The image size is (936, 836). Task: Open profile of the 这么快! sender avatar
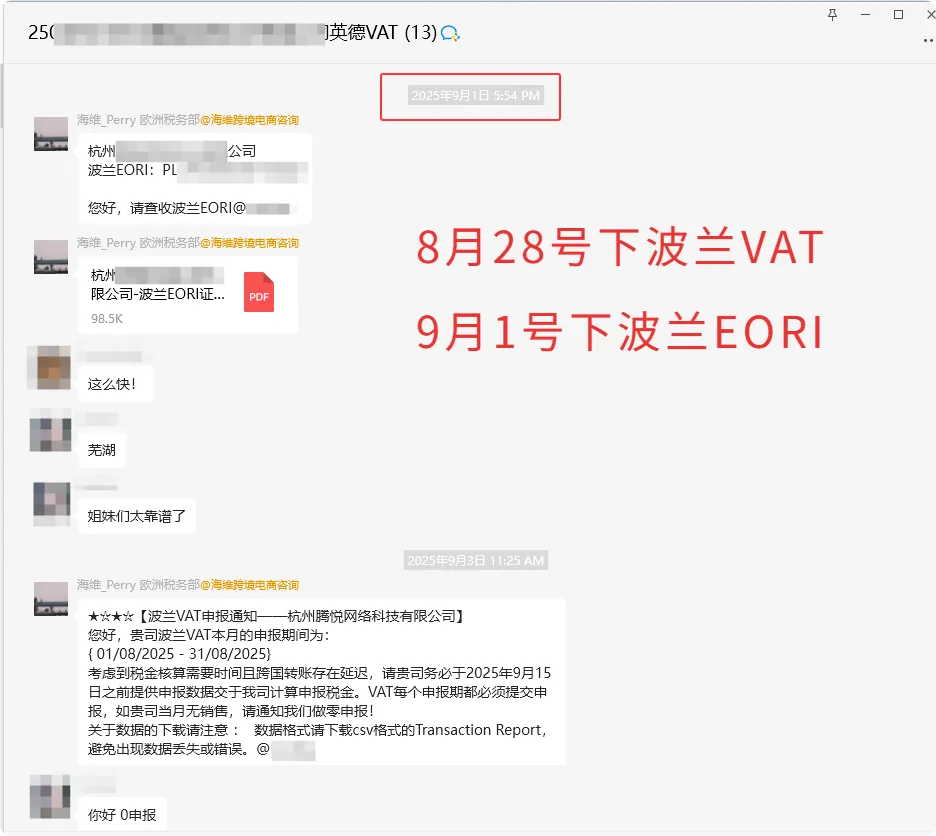pyautogui.click(x=49, y=367)
